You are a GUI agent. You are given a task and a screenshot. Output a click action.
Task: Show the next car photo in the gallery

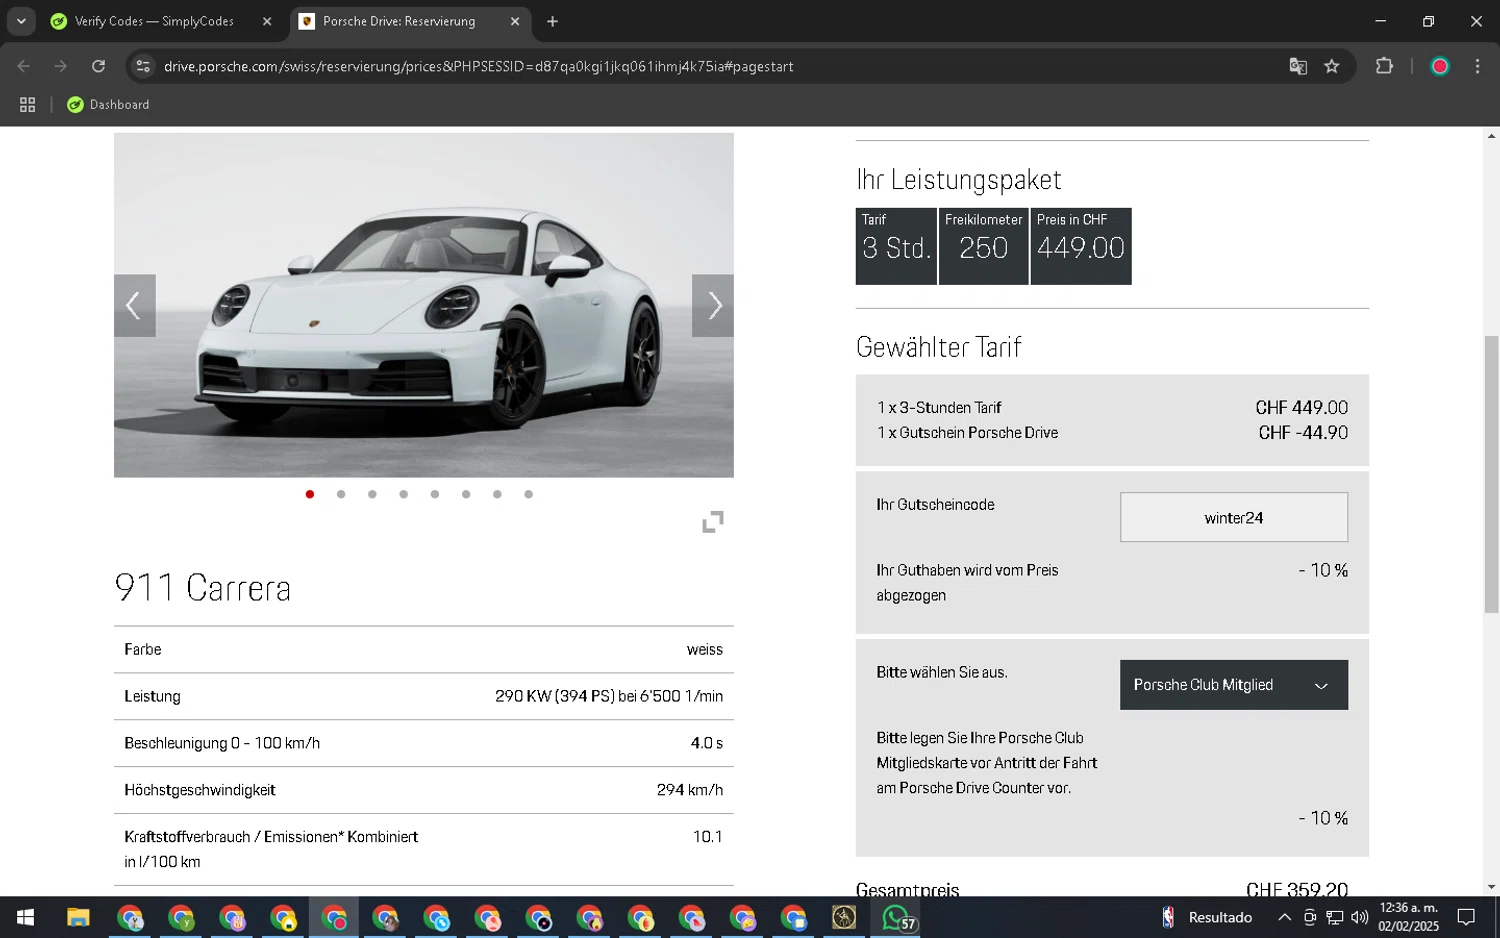click(x=712, y=305)
